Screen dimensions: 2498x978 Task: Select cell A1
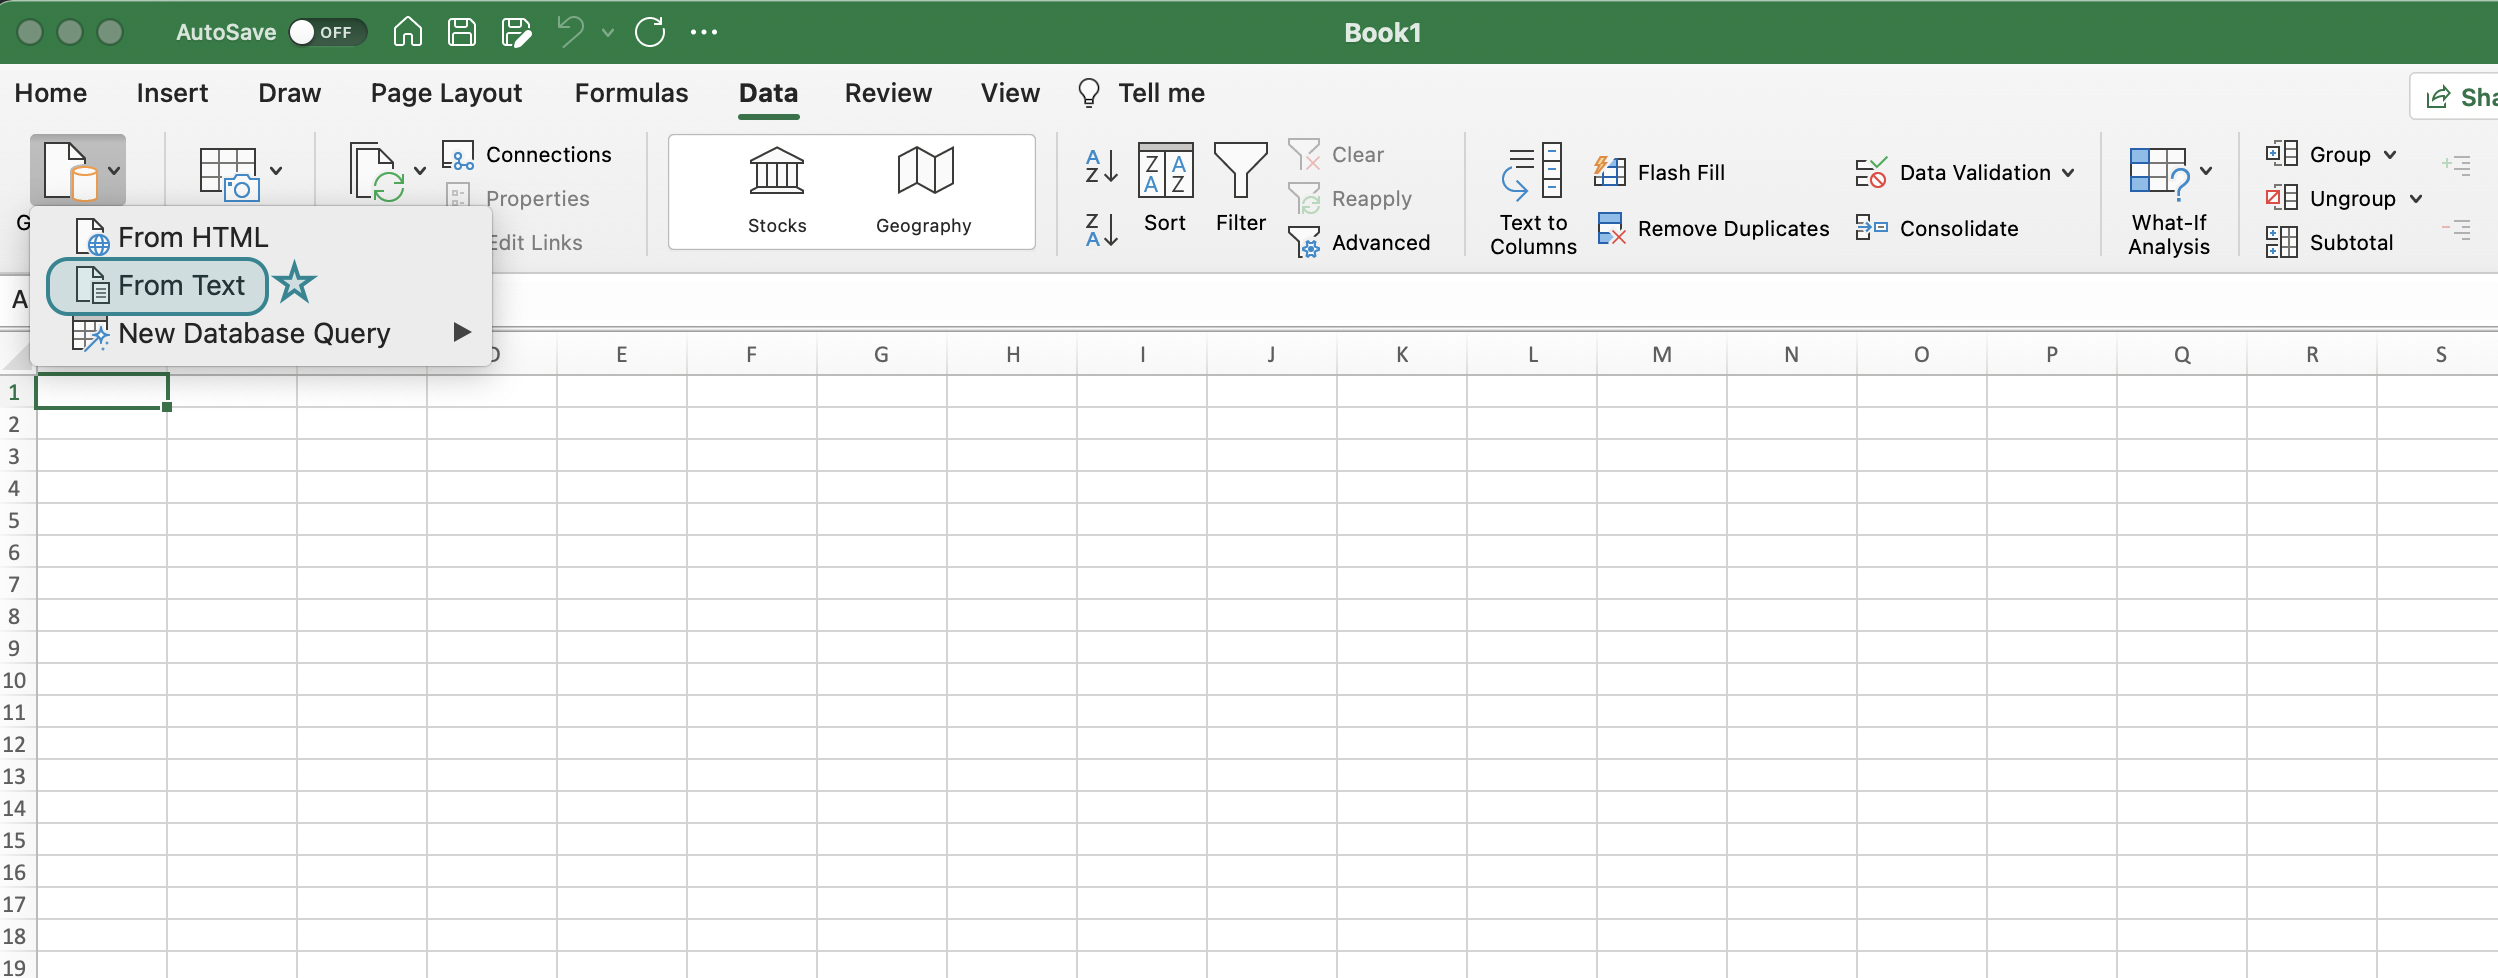coord(102,391)
